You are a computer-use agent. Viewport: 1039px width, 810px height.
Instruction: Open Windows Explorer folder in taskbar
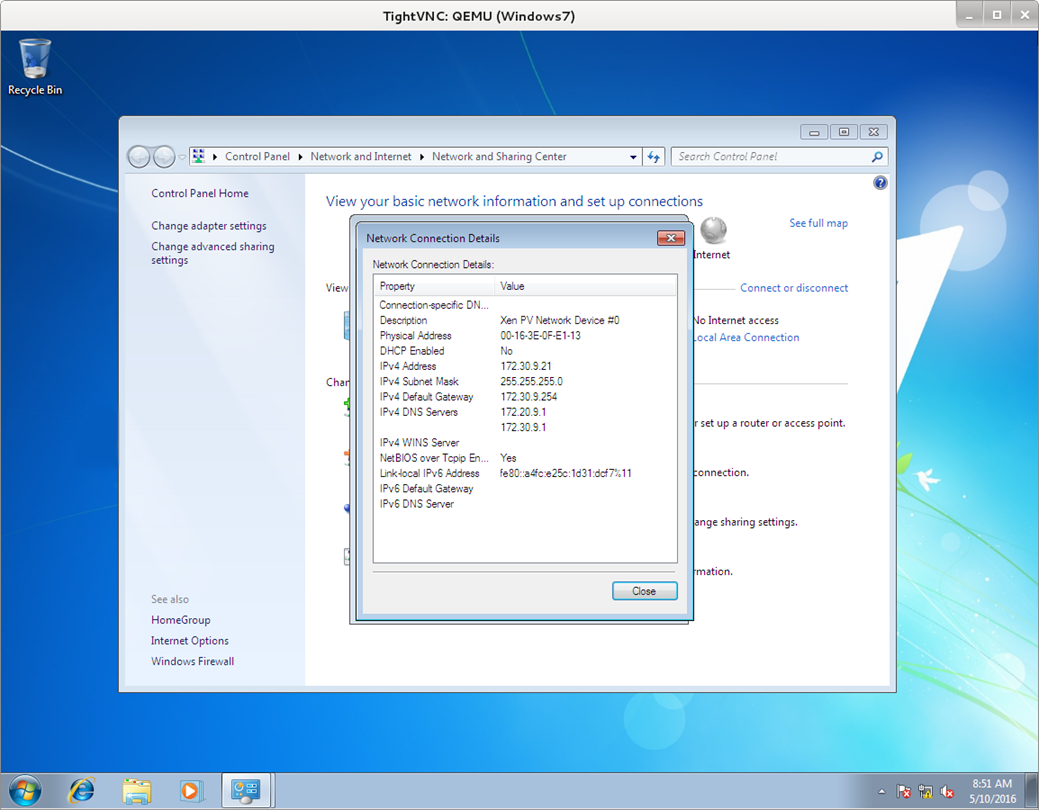136,790
